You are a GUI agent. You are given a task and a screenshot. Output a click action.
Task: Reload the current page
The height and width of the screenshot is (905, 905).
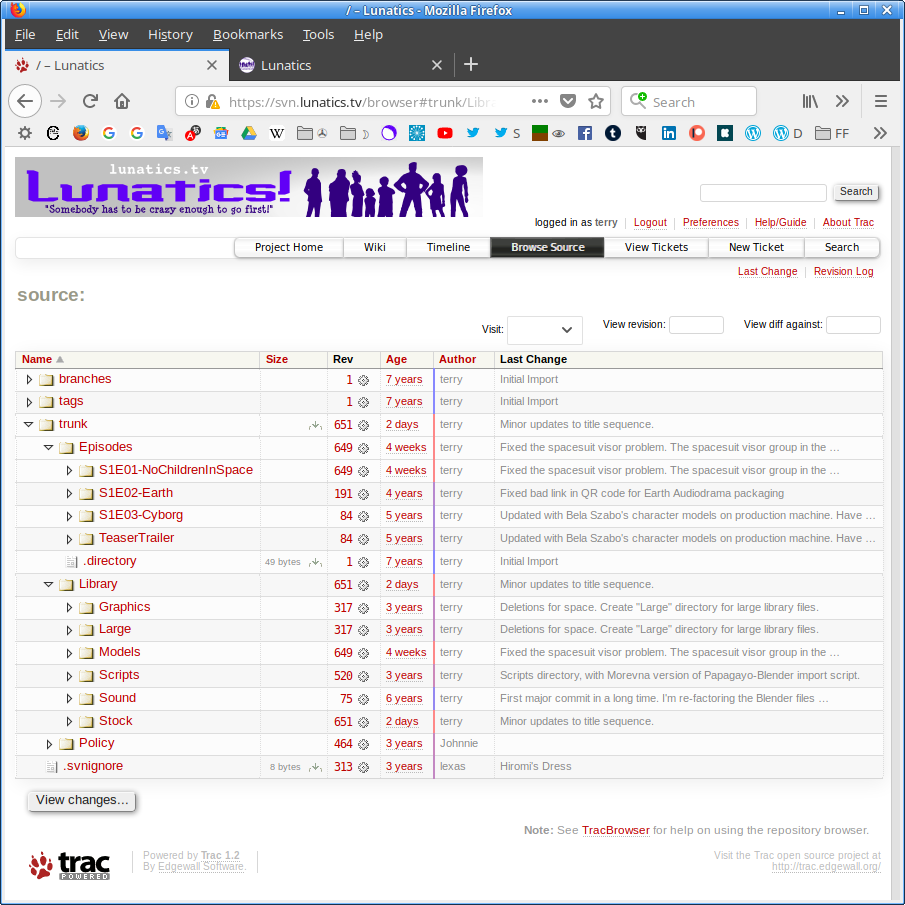pos(90,101)
